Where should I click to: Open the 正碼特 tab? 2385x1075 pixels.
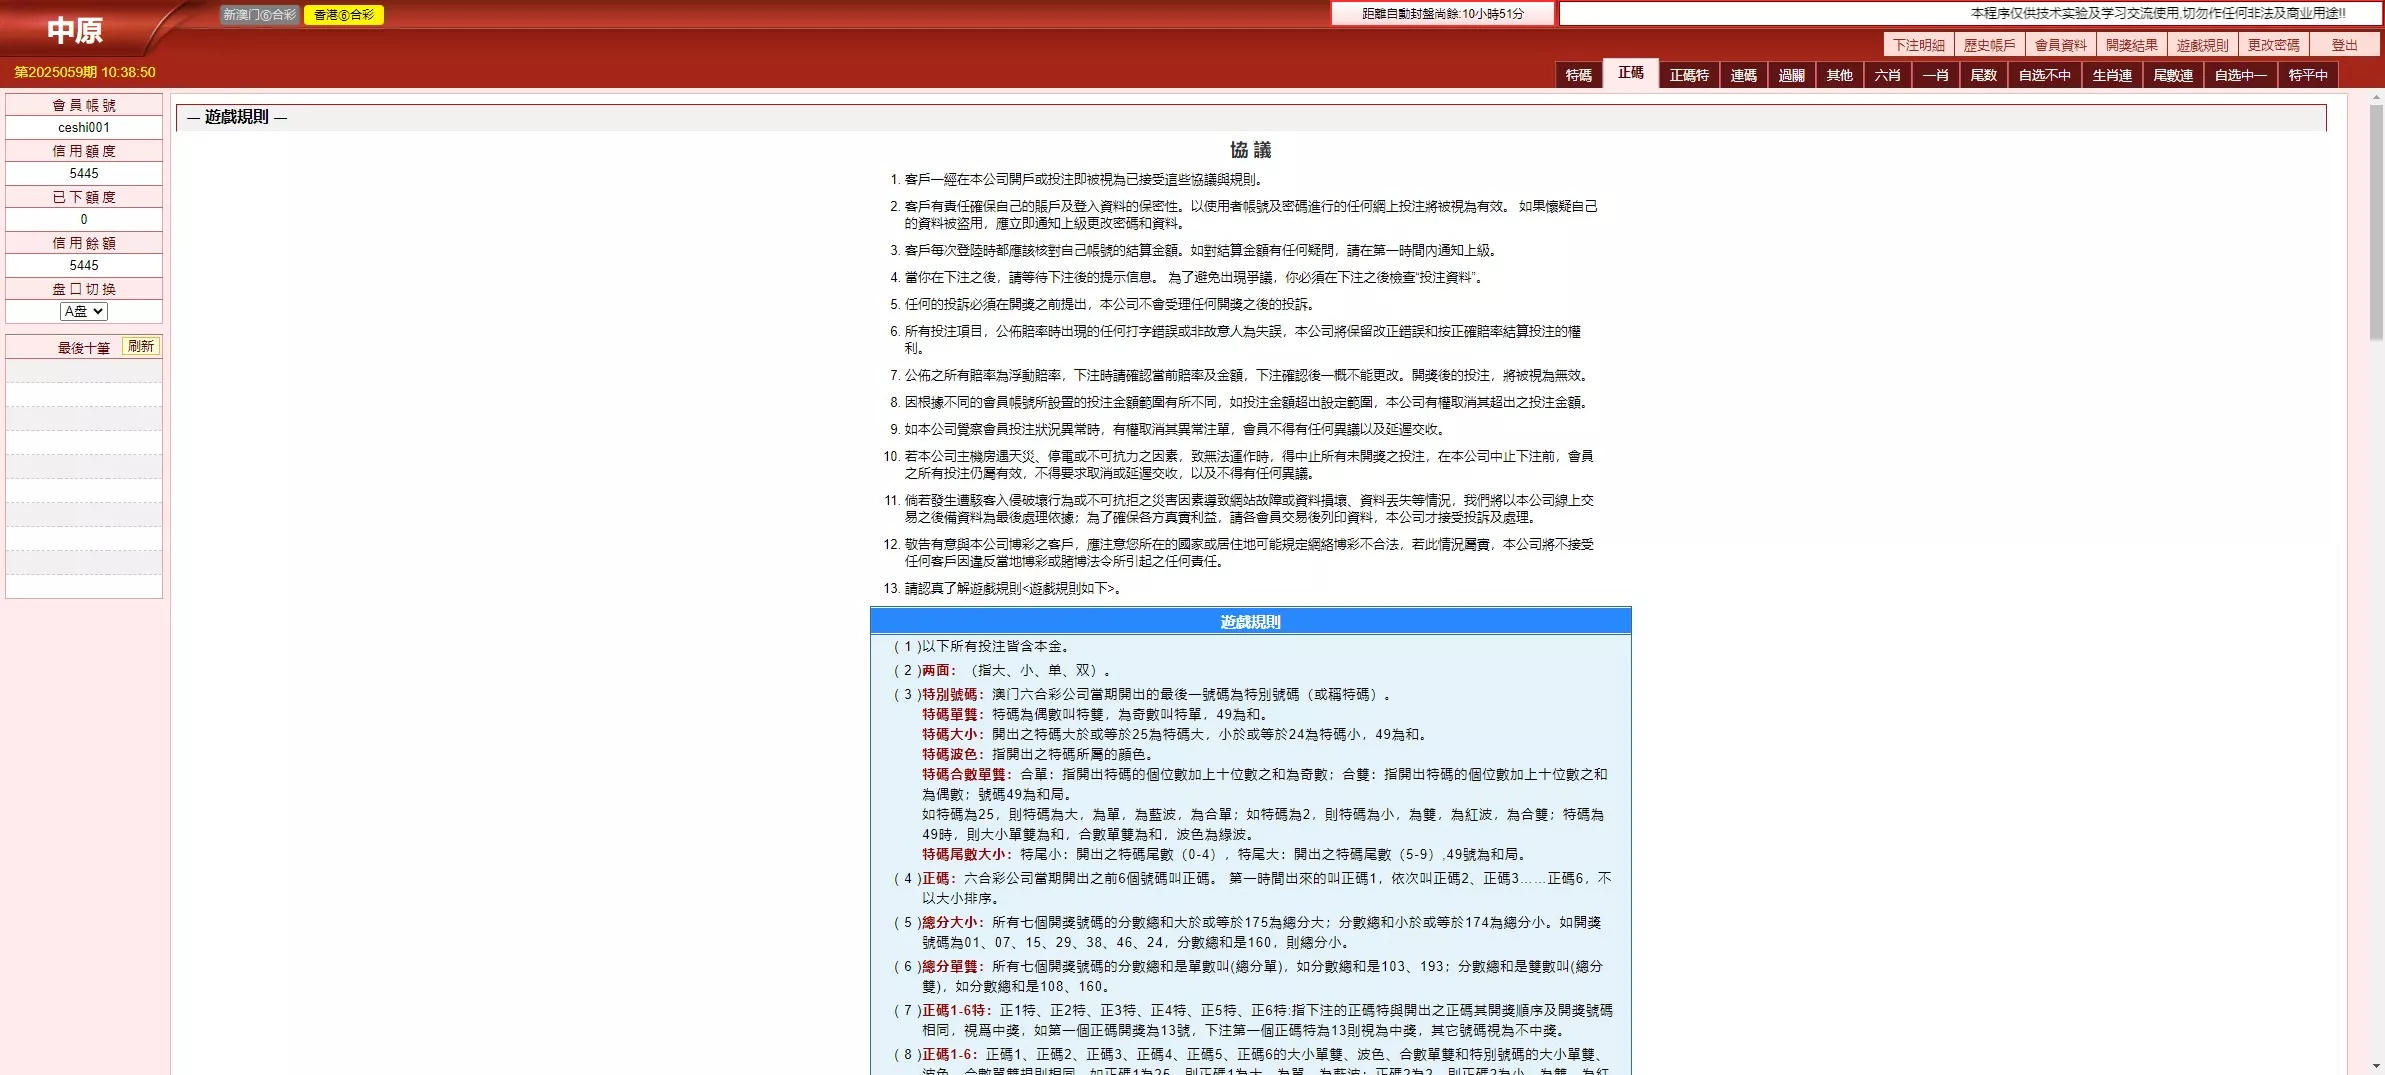[1690, 74]
